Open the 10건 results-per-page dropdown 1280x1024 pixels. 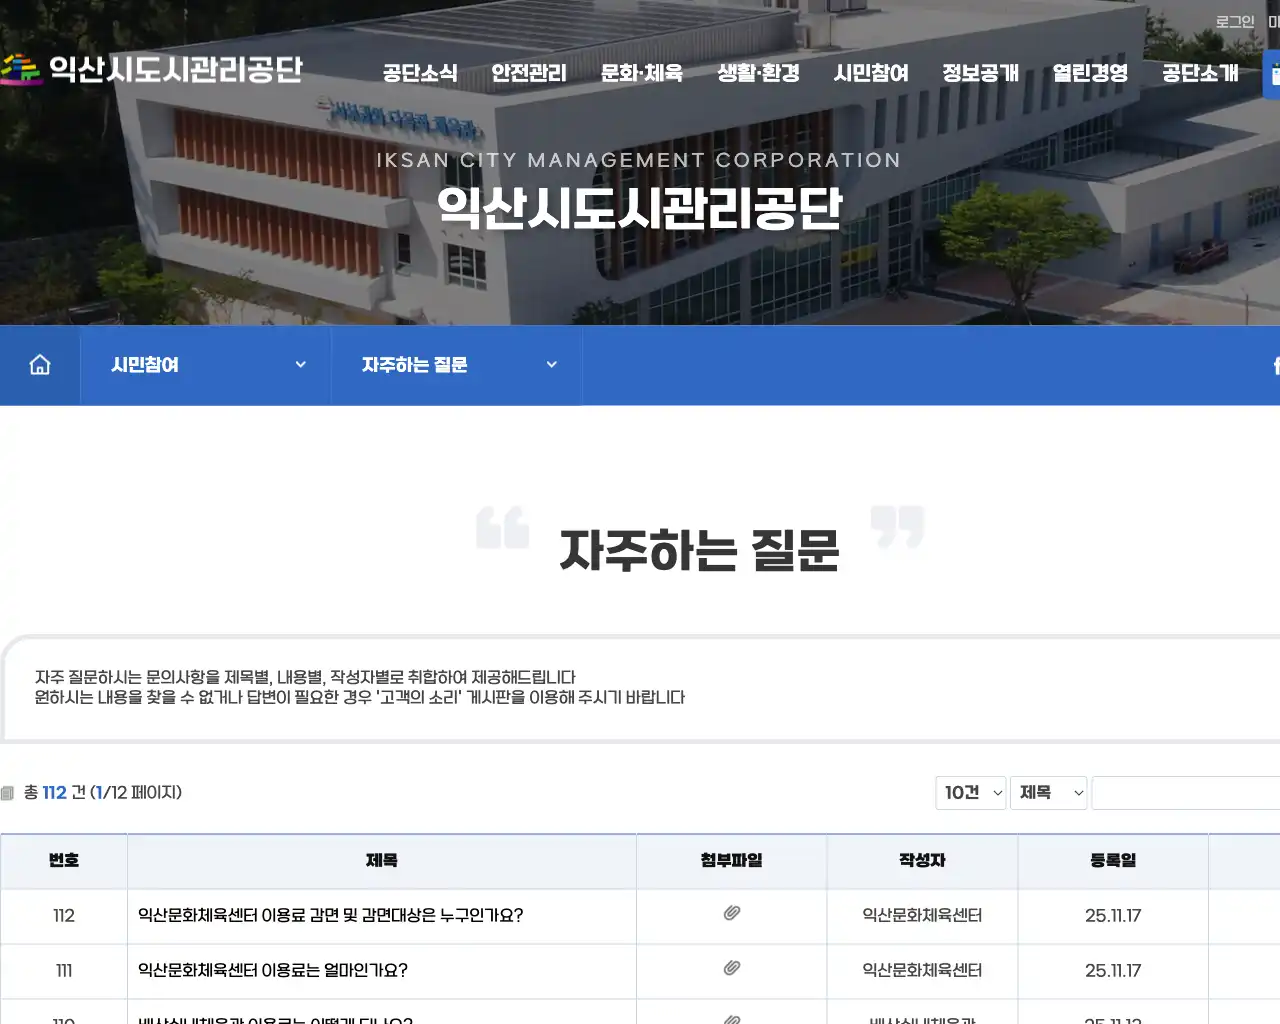click(x=970, y=792)
